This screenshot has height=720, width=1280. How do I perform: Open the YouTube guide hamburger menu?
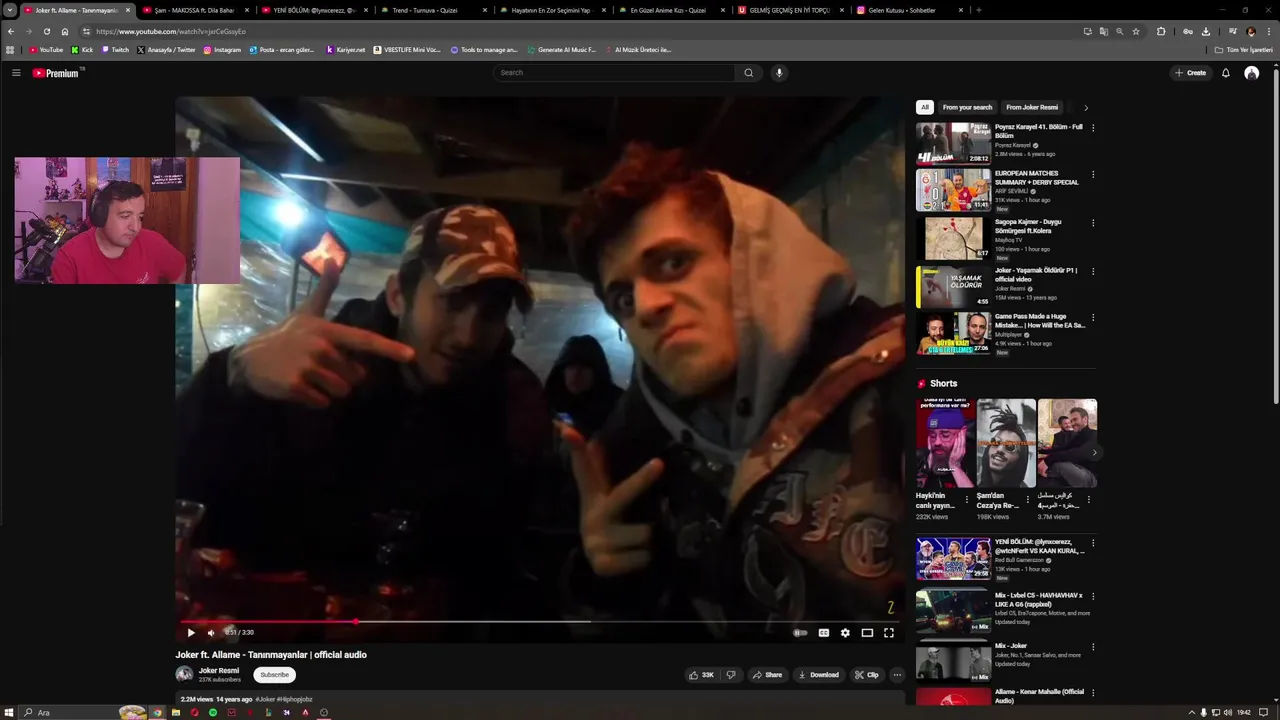point(16,73)
